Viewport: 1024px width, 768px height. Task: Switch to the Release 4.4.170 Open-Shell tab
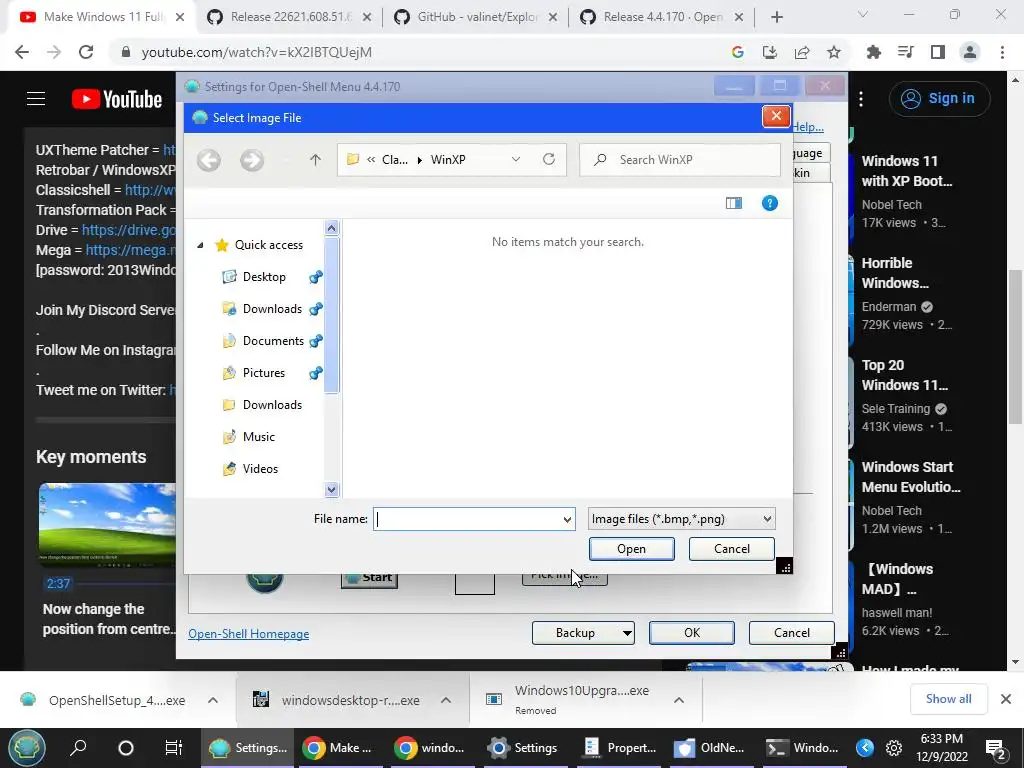662,17
